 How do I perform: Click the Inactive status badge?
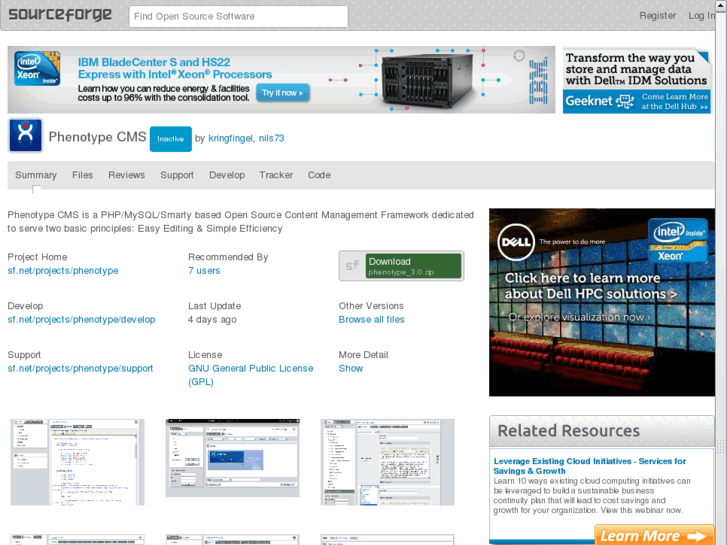click(x=171, y=139)
